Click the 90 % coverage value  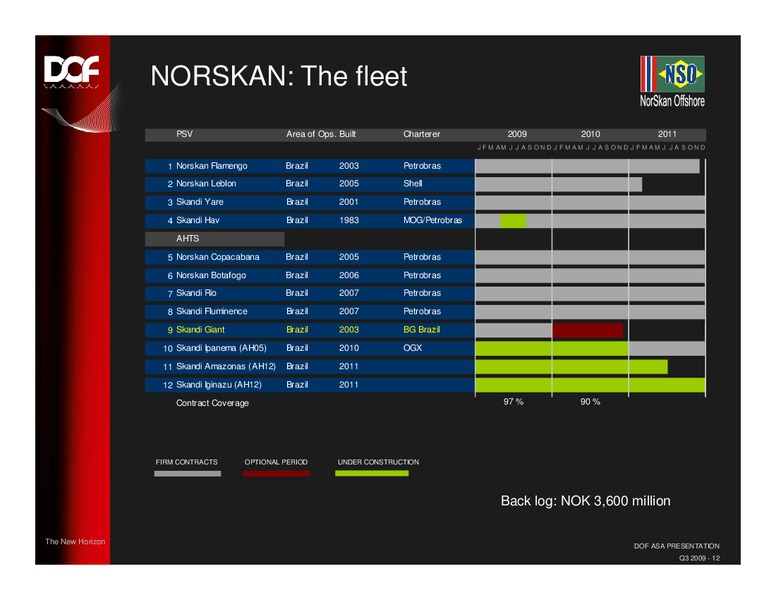point(590,401)
